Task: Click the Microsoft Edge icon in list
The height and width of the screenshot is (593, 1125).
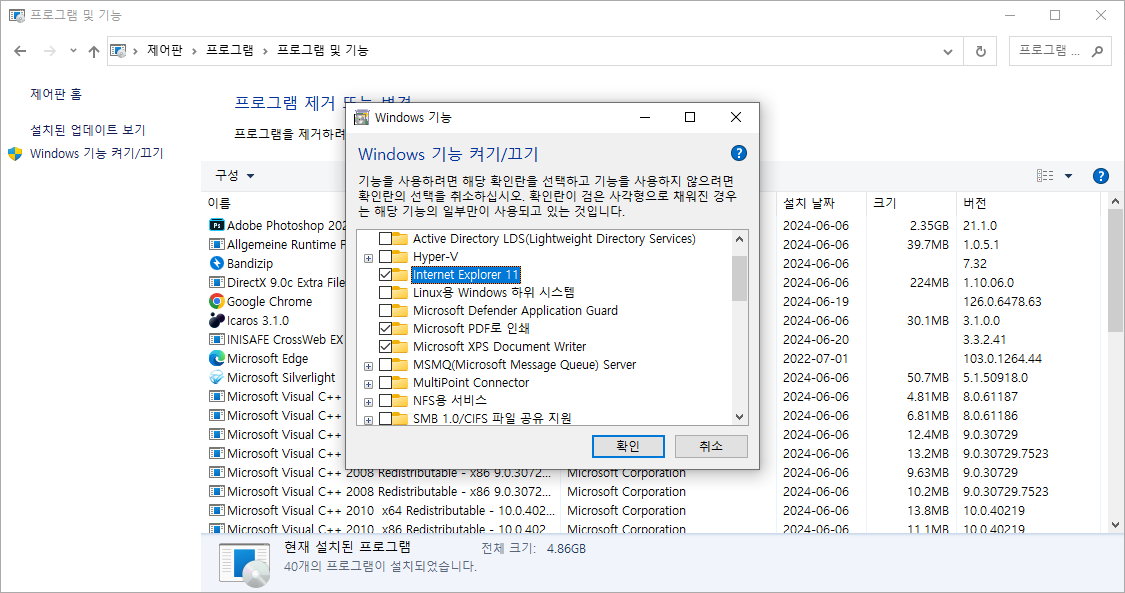Action: coord(216,359)
